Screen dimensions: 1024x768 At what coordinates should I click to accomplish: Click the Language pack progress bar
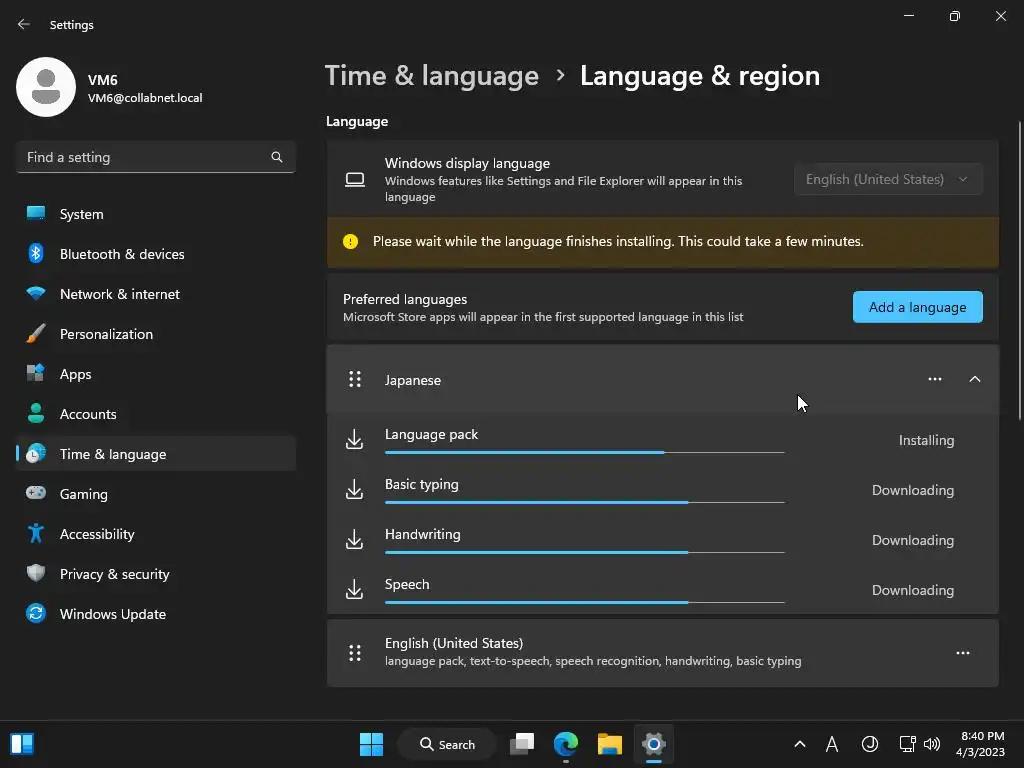(584, 452)
